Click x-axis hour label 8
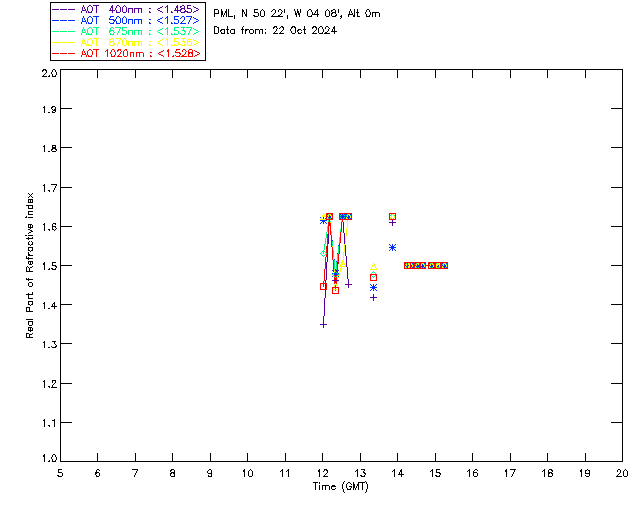640x512 pixels. point(173,473)
